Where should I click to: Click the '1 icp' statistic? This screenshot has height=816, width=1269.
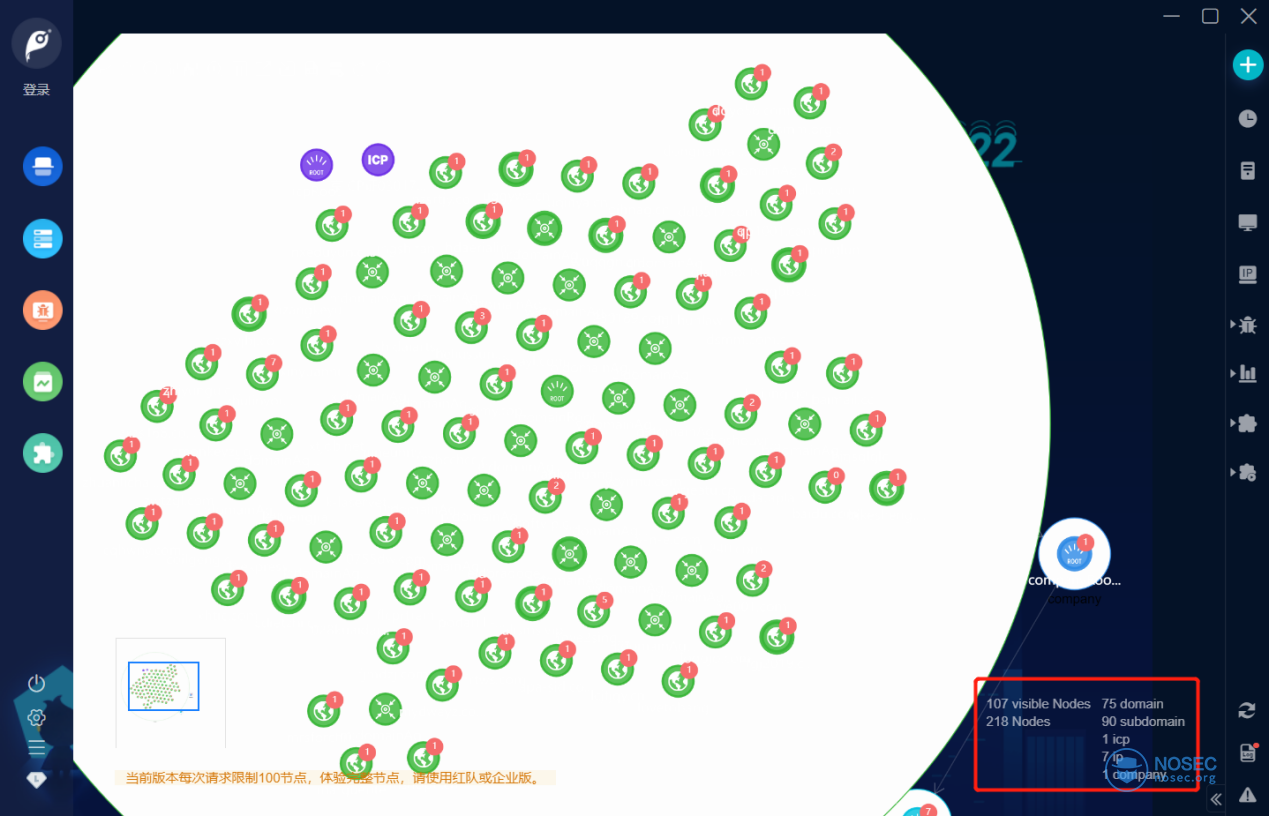click(x=1115, y=739)
